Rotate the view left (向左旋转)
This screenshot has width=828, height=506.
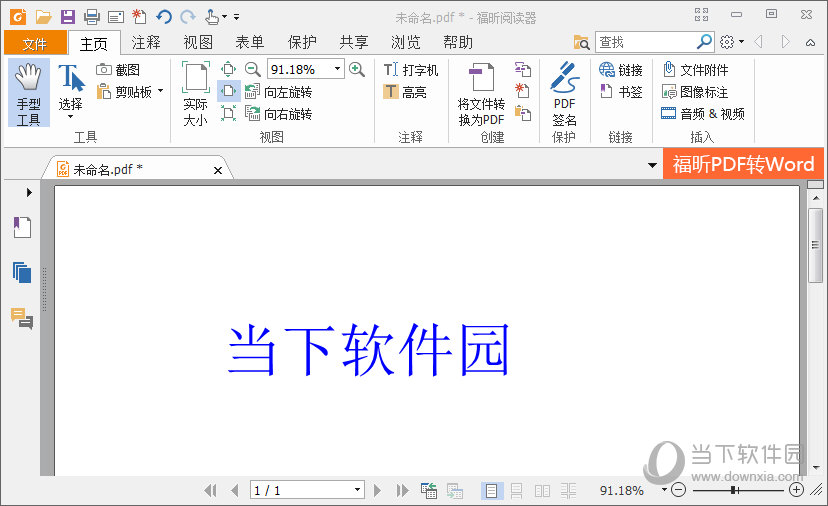279,92
